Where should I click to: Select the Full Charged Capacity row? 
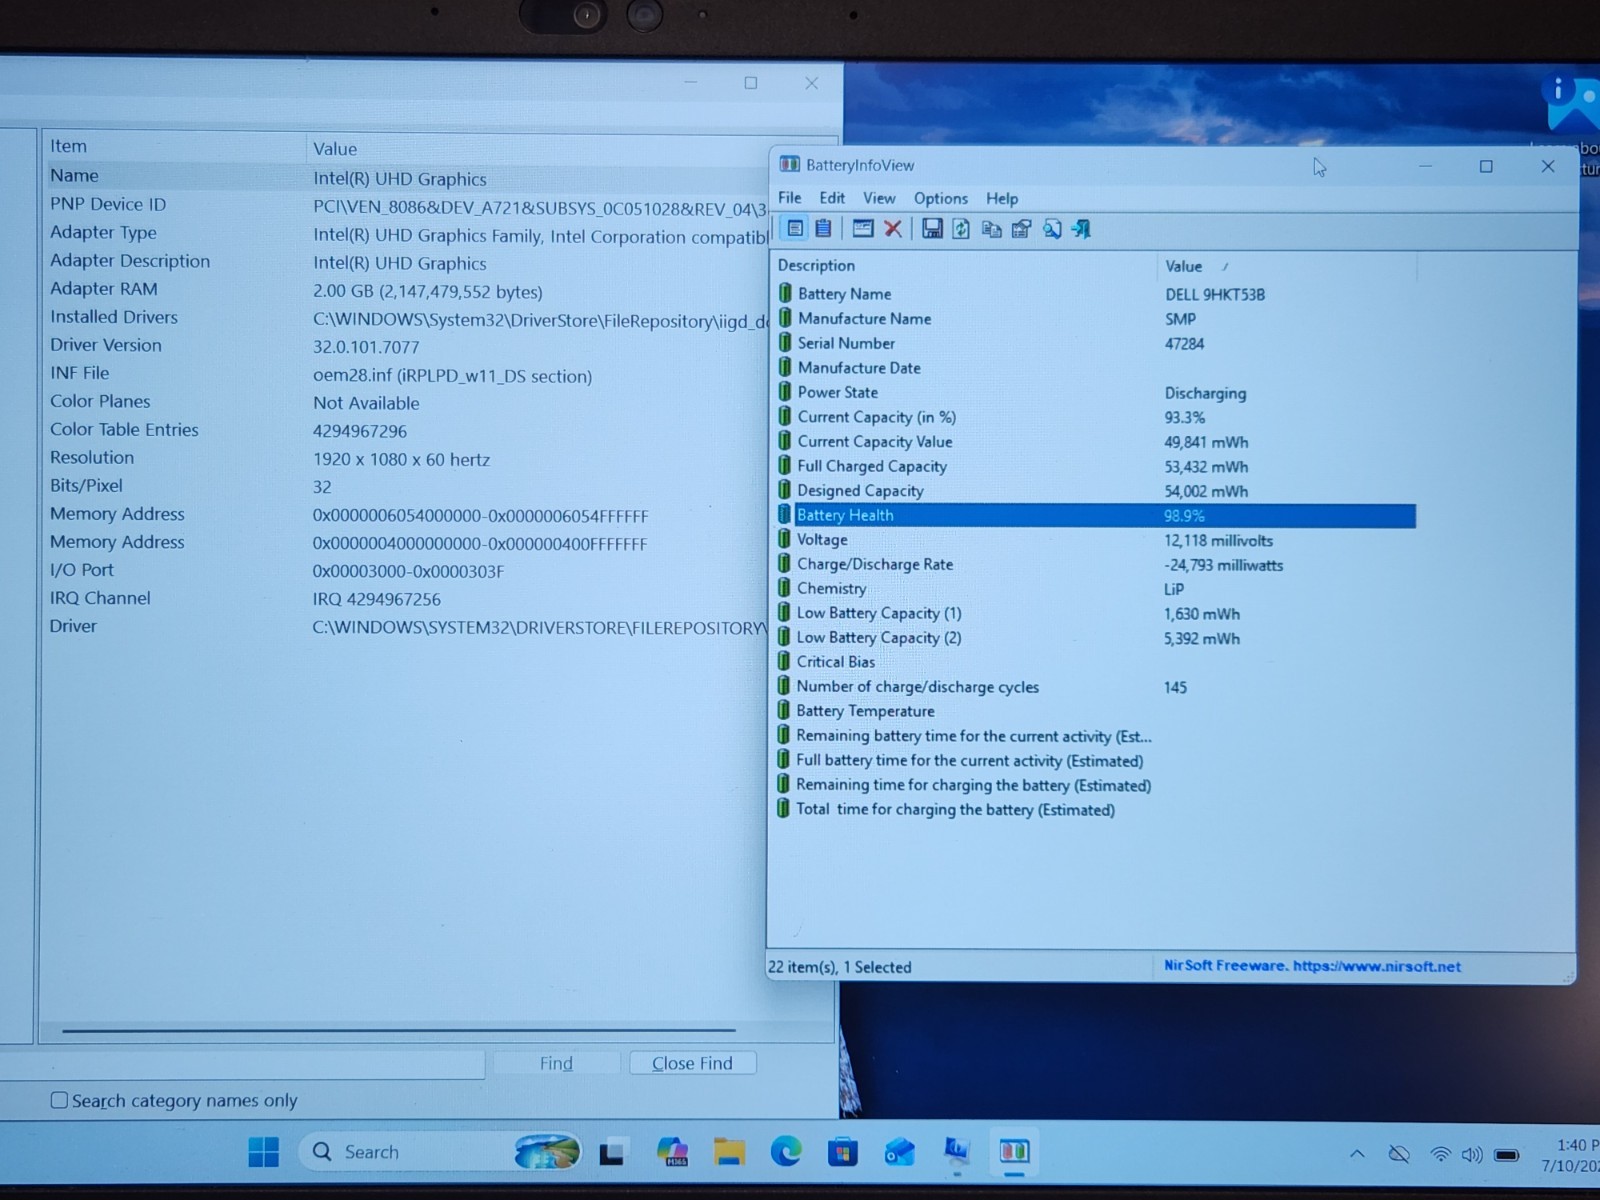pyautogui.click(x=1095, y=466)
